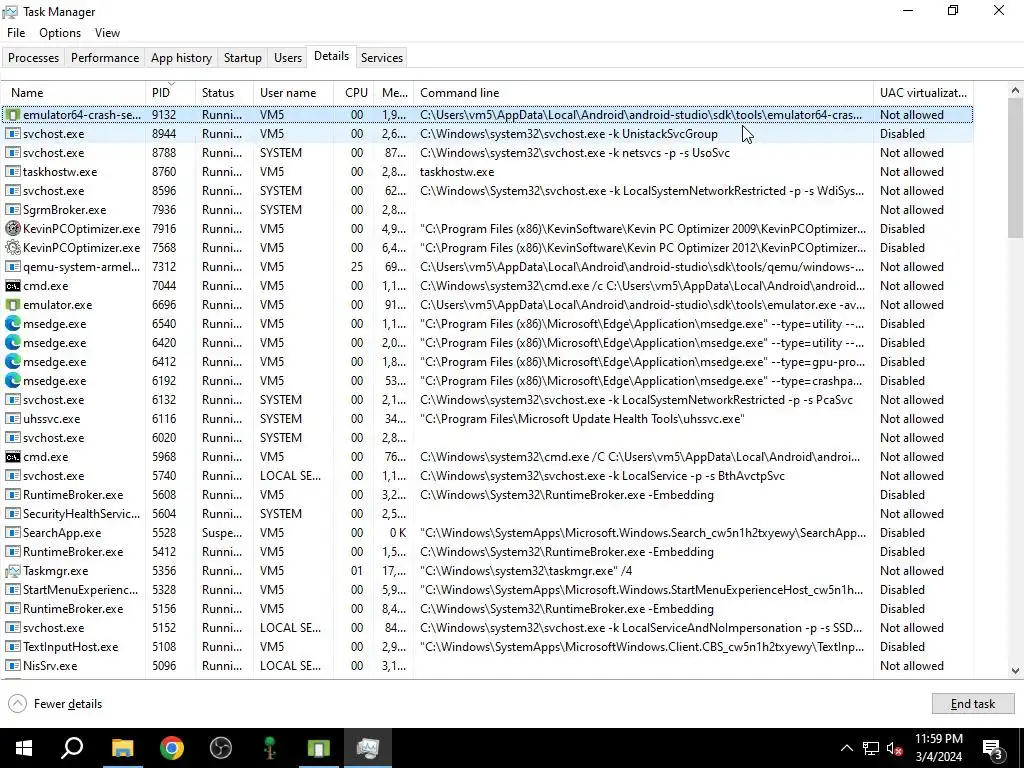Click the emulator.exe process icon

12,305
